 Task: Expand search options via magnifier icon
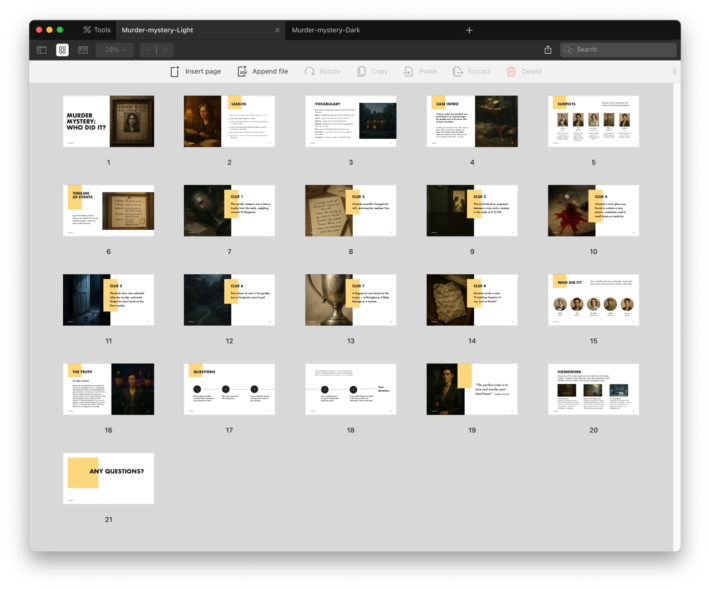(569, 49)
